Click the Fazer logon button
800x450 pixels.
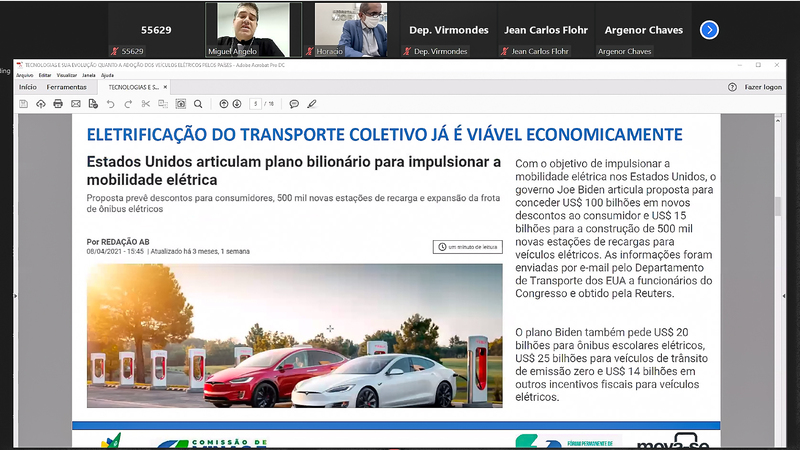click(763, 87)
